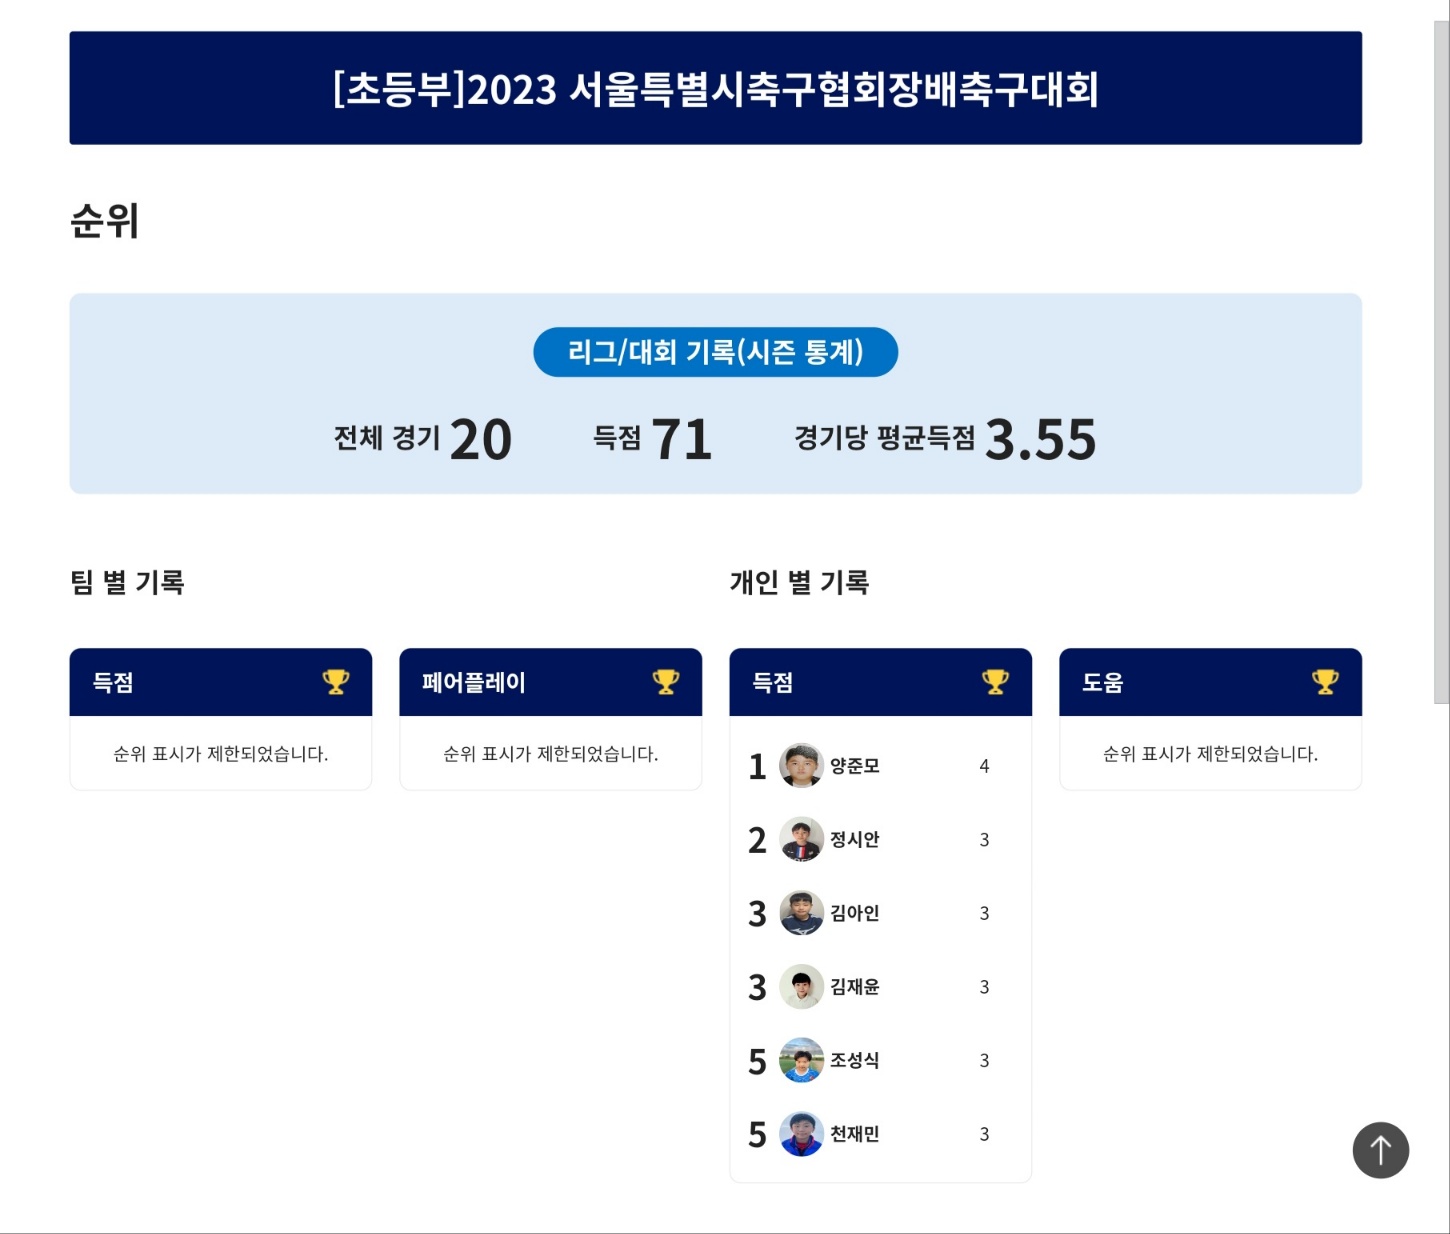Click the scroll-to-top arrow button

click(1380, 1150)
